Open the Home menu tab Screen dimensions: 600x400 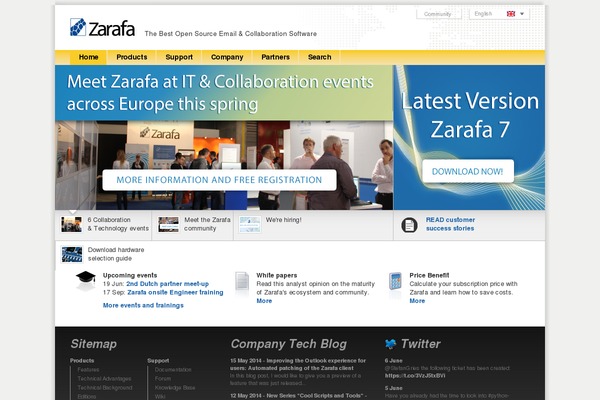coord(88,57)
